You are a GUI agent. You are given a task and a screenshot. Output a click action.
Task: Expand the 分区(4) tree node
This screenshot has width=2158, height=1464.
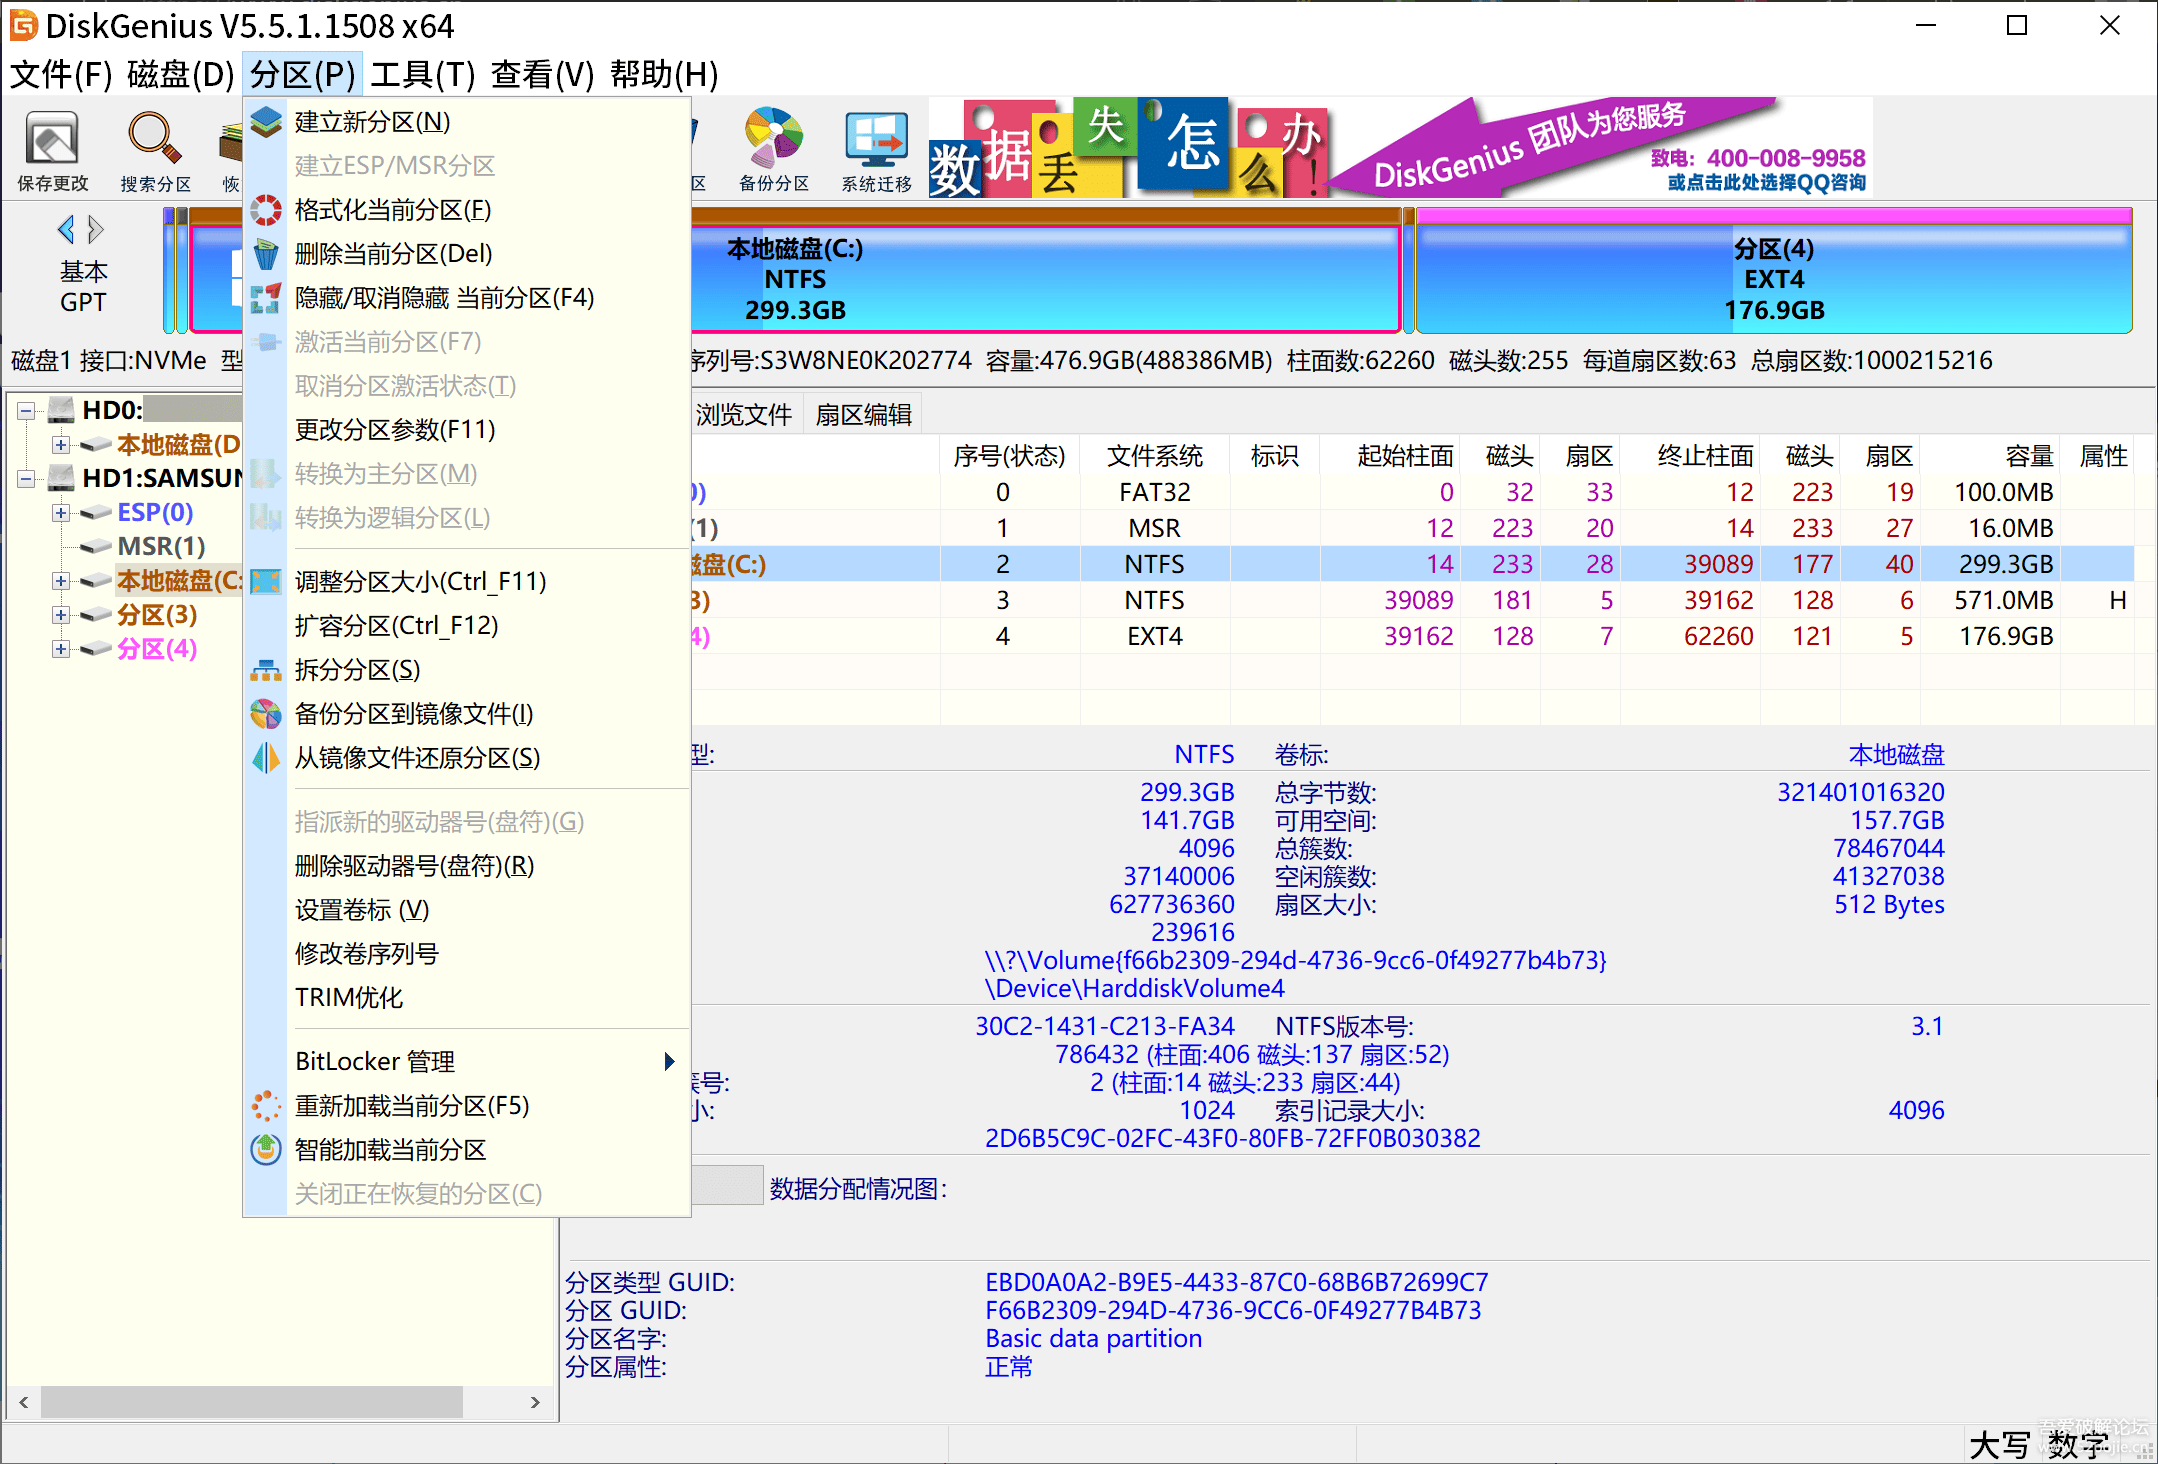pyautogui.click(x=61, y=649)
